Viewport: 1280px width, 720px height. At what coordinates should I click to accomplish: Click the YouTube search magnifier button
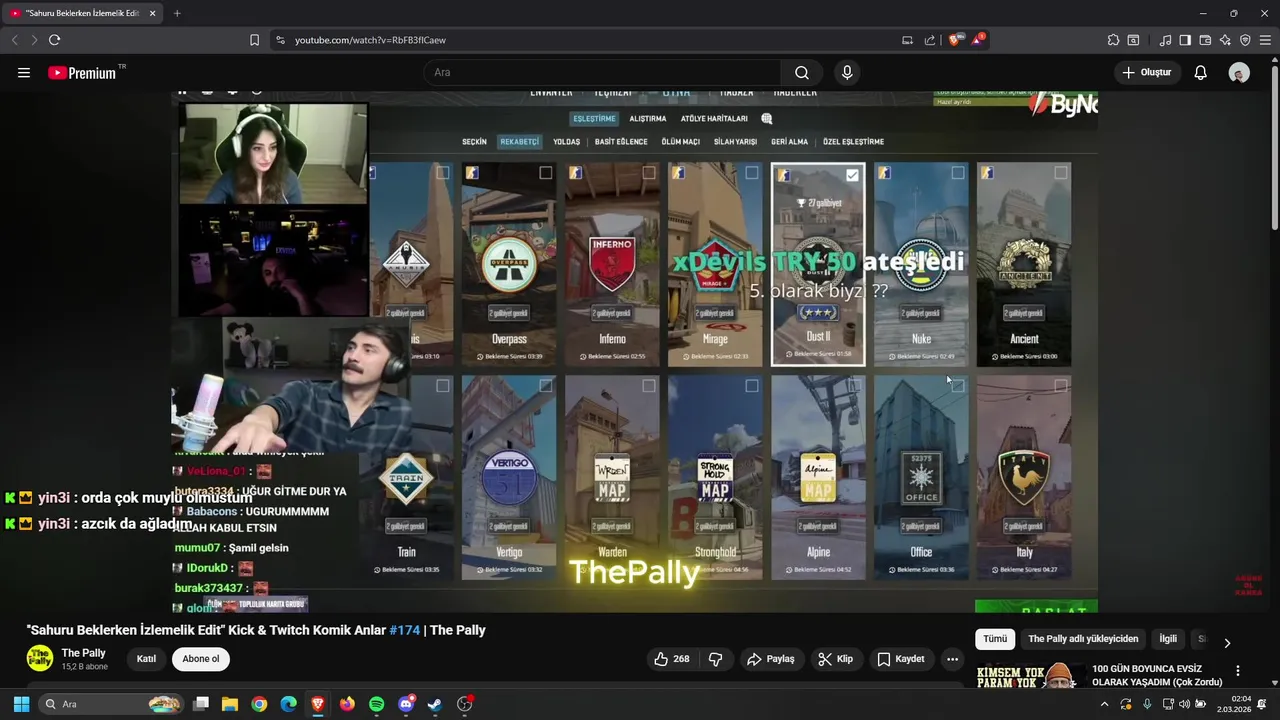click(x=802, y=73)
